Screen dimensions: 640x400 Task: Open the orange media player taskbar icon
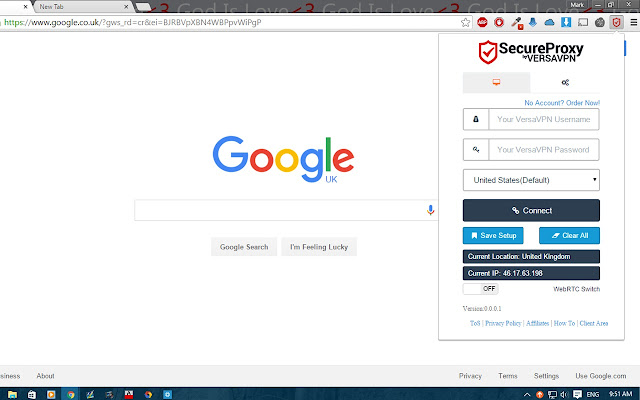click(x=51, y=394)
